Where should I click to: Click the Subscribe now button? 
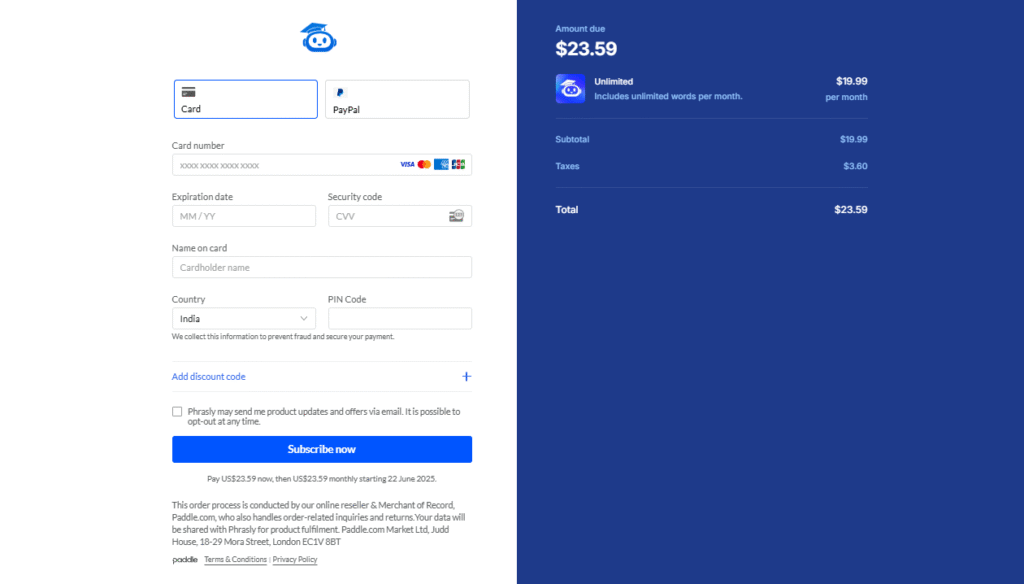[322, 449]
